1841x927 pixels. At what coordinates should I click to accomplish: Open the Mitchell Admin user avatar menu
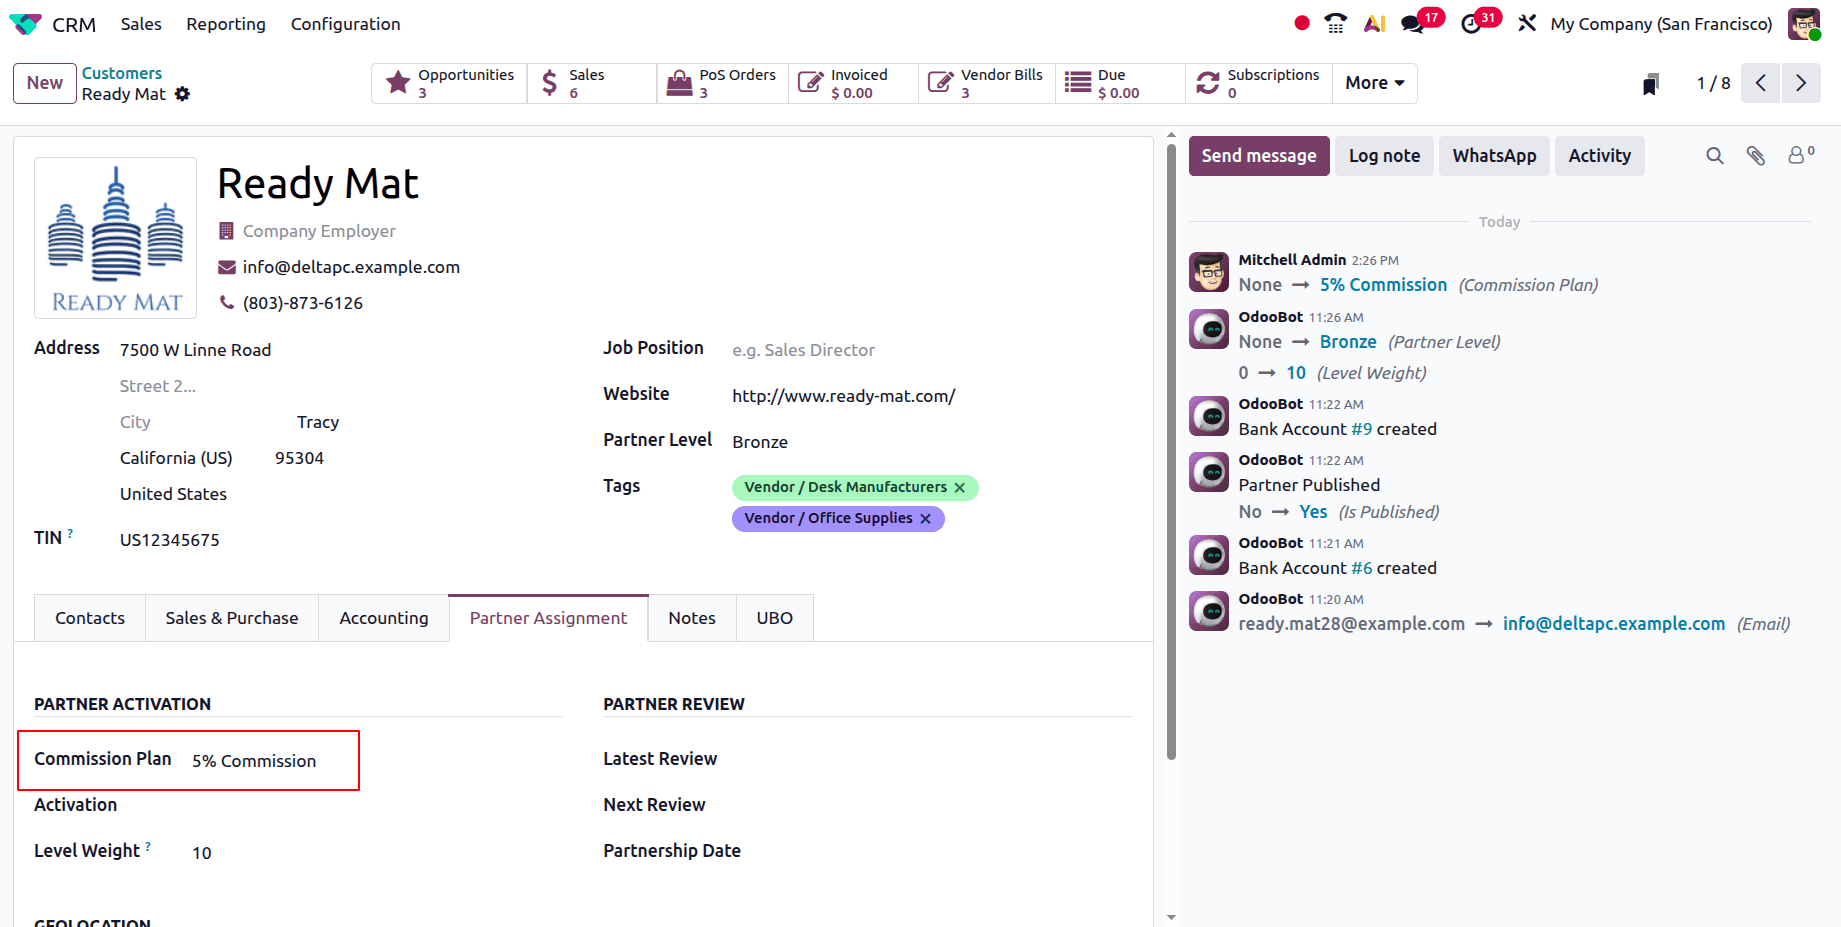coord(1804,24)
